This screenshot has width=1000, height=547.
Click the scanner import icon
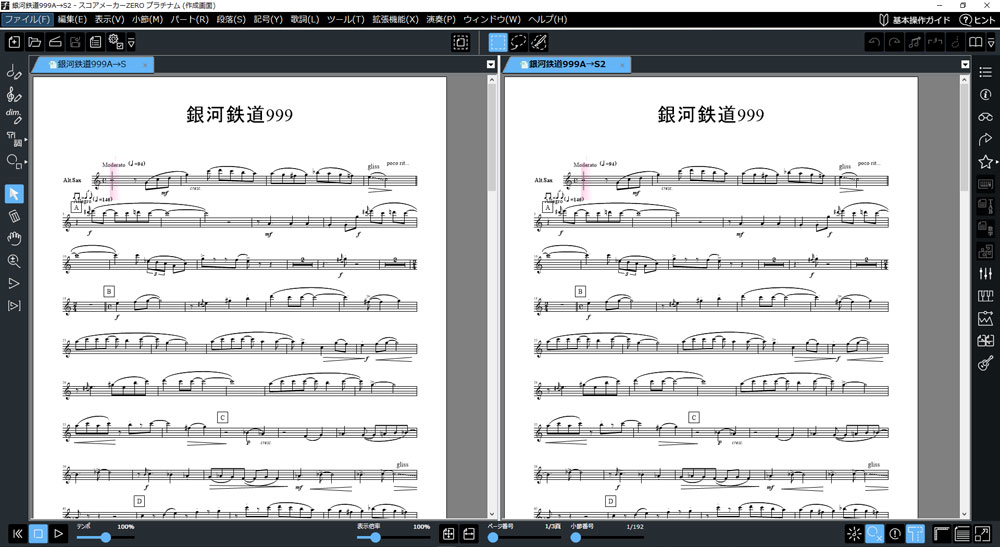tap(55, 42)
